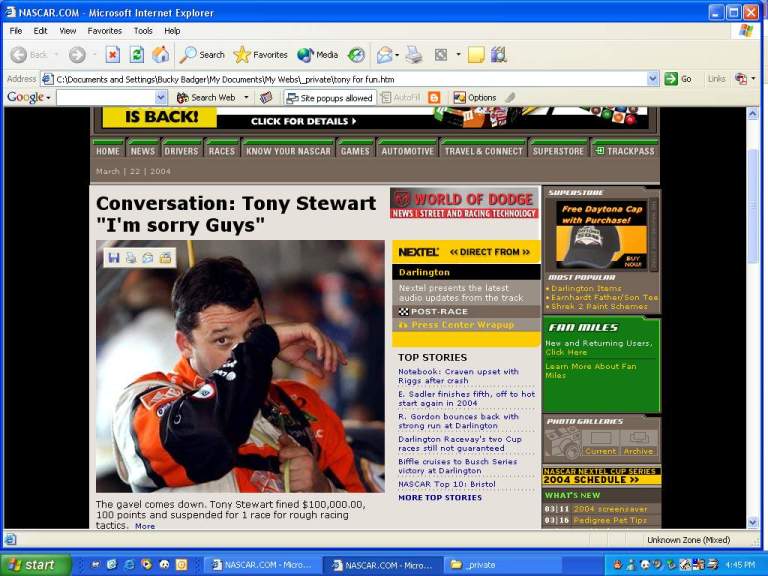Expand the Search Web dropdown arrow
Image resolution: width=768 pixels, height=576 pixels.
[x=246, y=97]
